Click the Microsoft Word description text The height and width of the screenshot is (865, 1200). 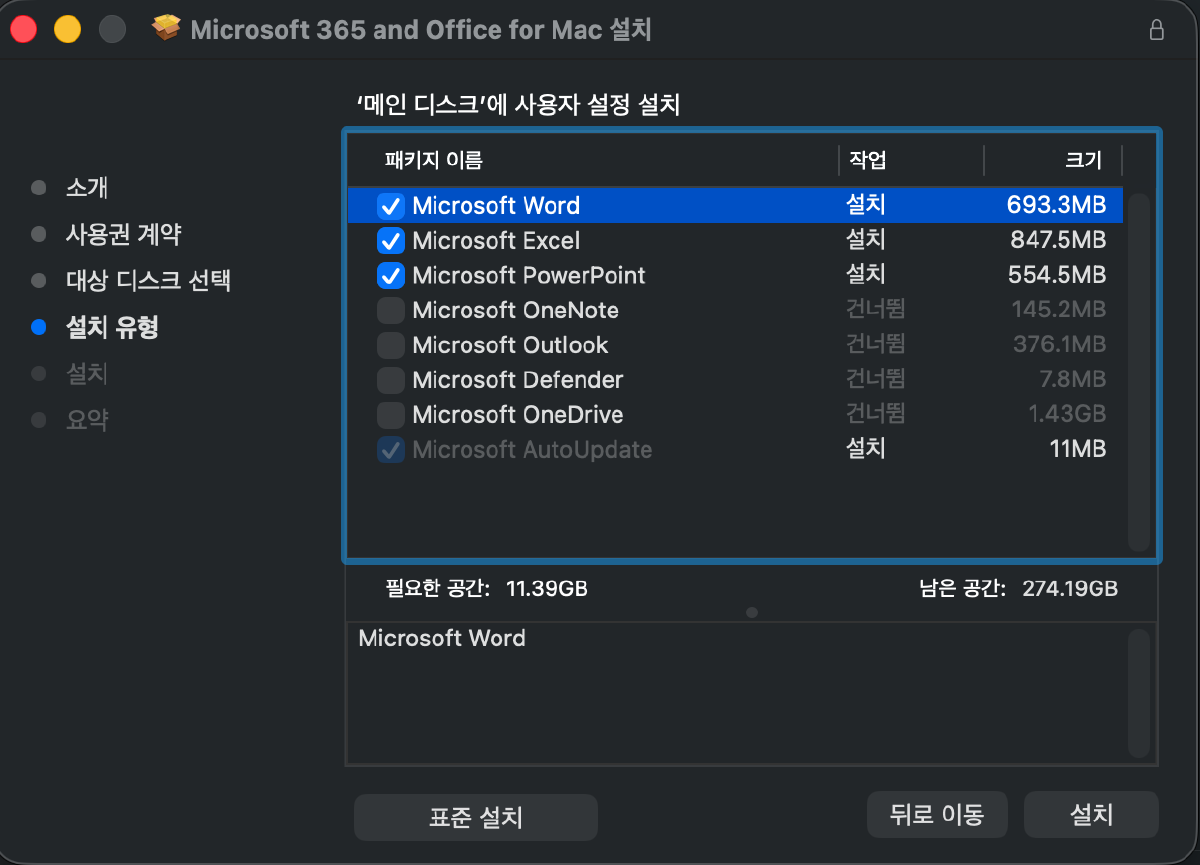[x=442, y=638]
